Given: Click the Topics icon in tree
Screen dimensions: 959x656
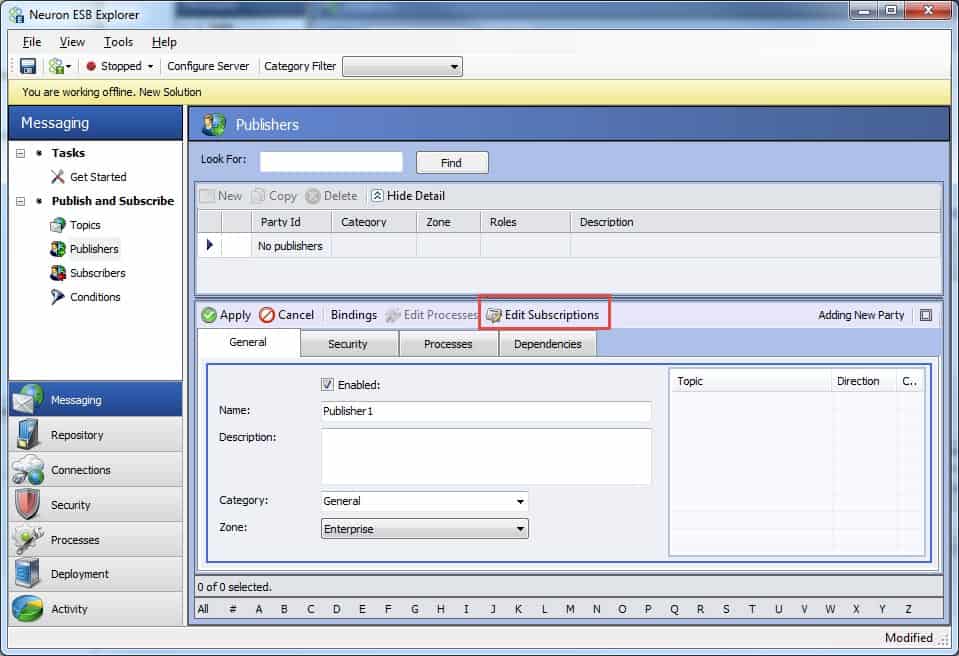Looking at the screenshot, I should tap(57, 225).
